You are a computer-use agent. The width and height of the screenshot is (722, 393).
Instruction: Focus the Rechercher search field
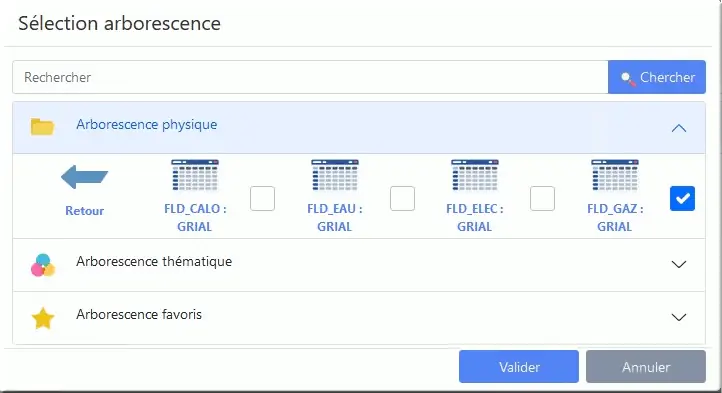310,77
